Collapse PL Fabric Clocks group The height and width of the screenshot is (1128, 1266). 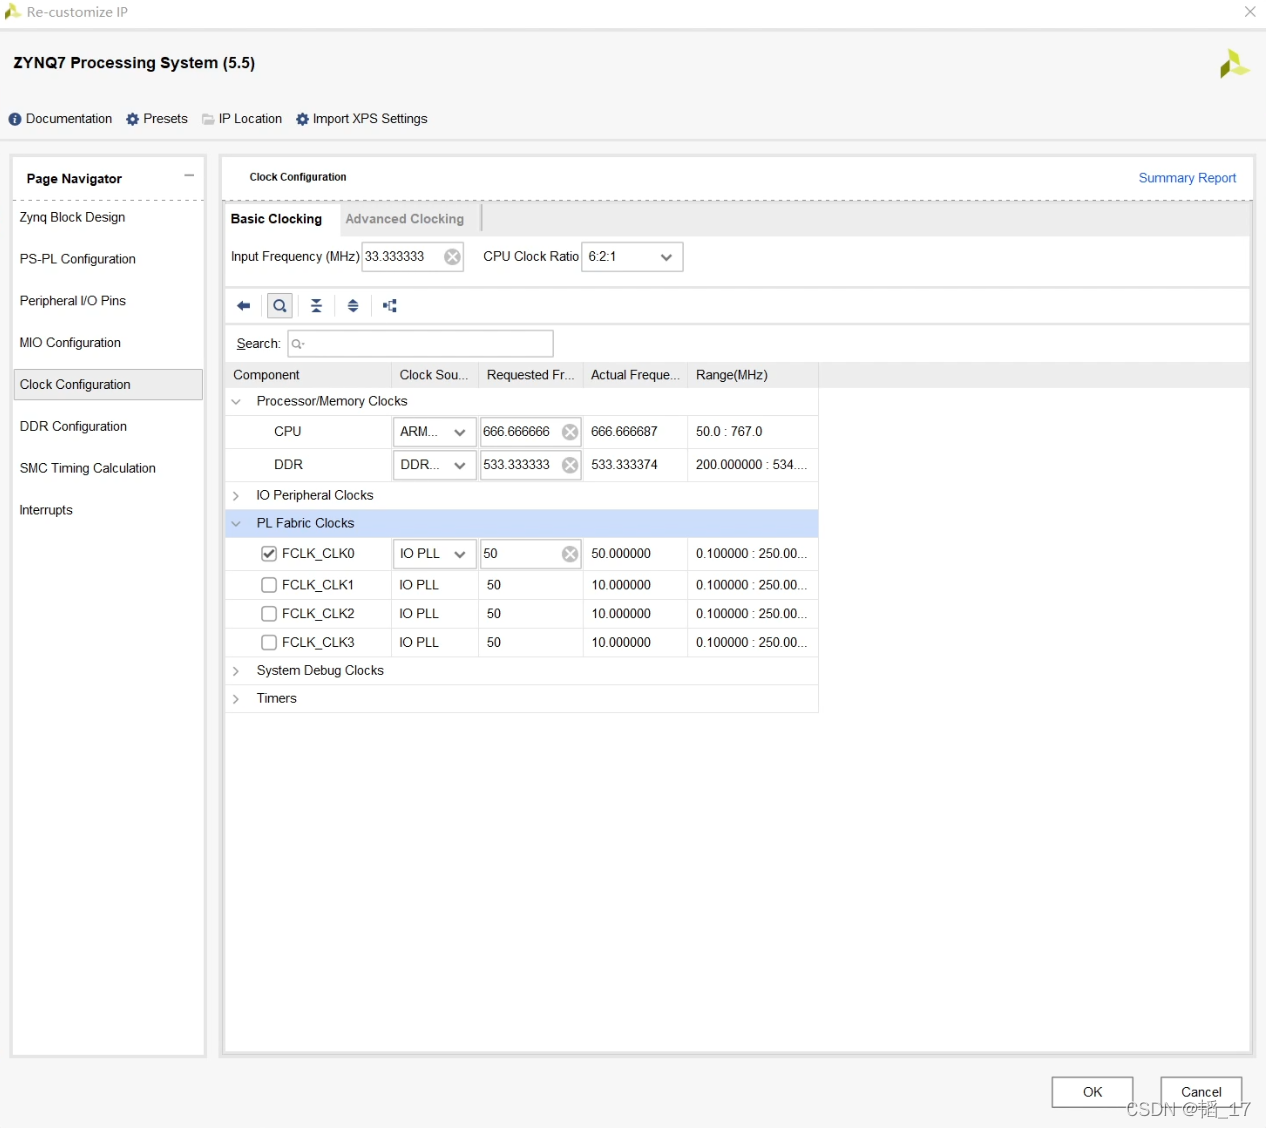coord(236,524)
